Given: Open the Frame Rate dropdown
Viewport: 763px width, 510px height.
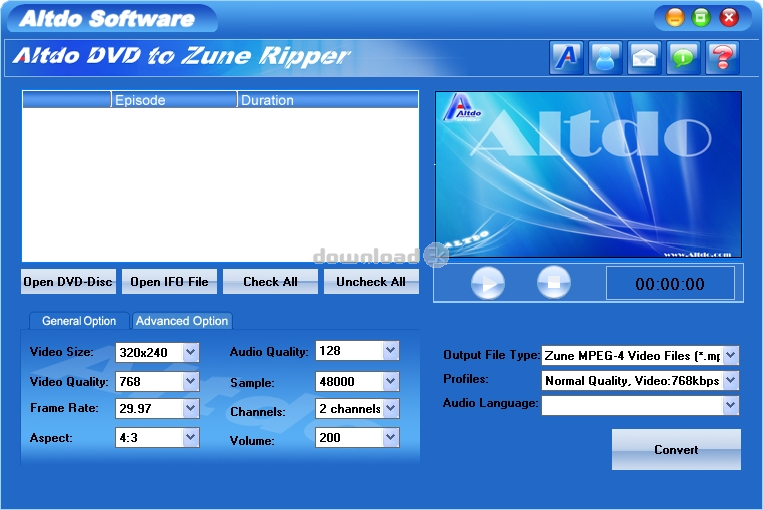Looking at the screenshot, I should [x=190, y=408].
